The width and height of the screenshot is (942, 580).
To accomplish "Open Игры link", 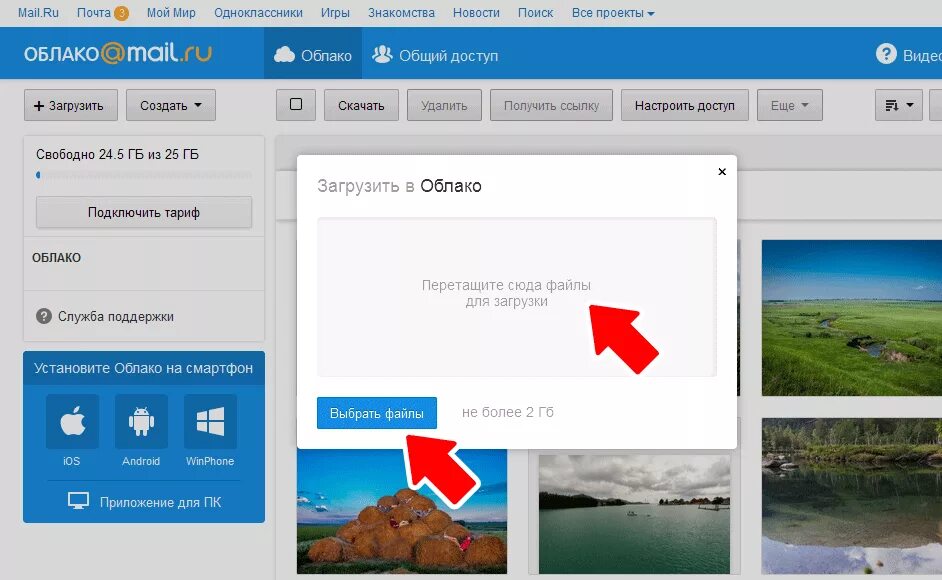I will [x=335, y=13].
